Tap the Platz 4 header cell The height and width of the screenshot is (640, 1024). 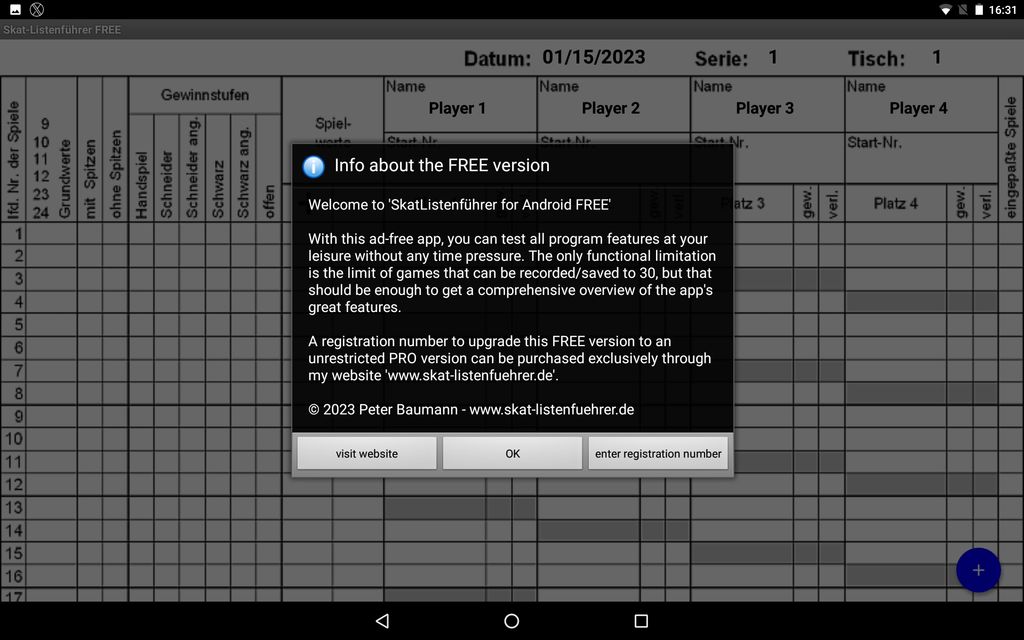(x=896, y=204)
